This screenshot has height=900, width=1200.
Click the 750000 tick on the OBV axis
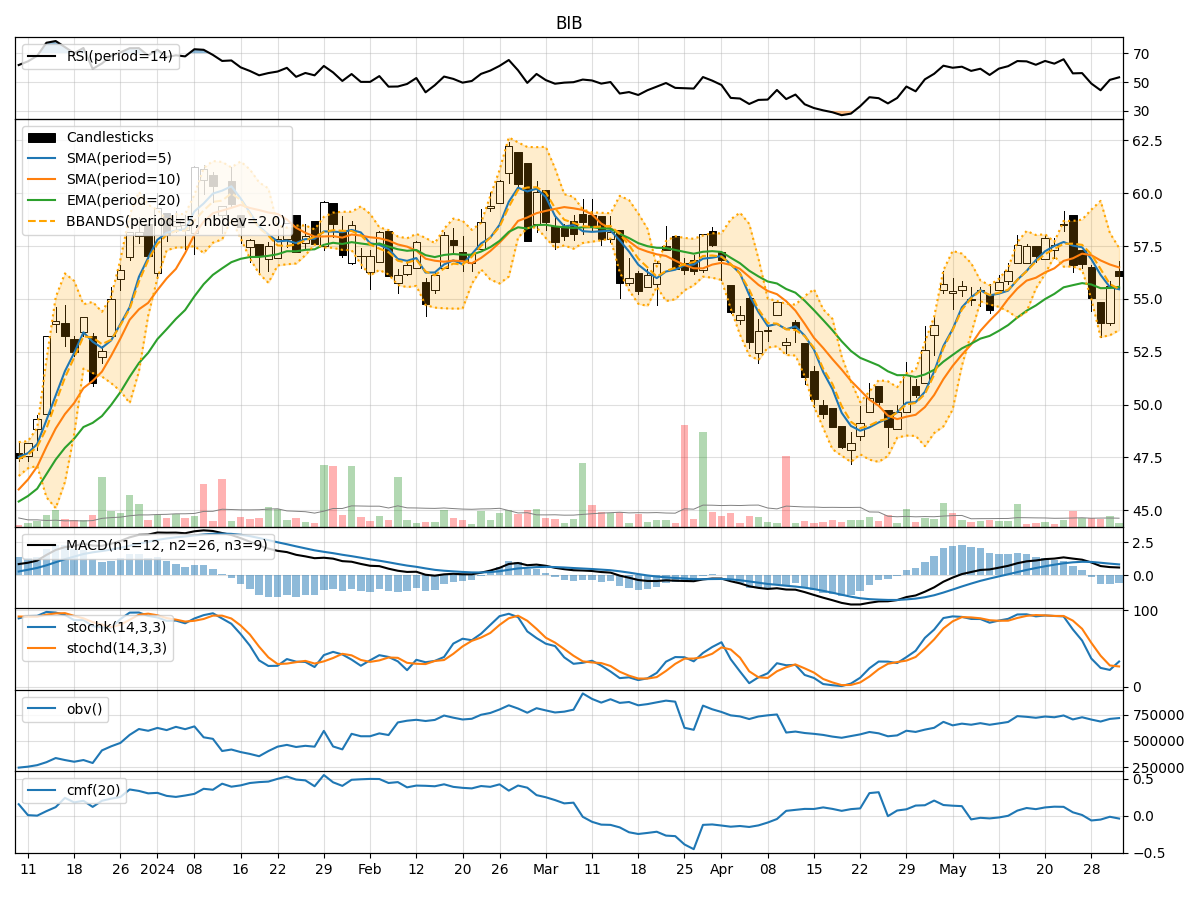pyautogui.click(x=1159, y=715)
